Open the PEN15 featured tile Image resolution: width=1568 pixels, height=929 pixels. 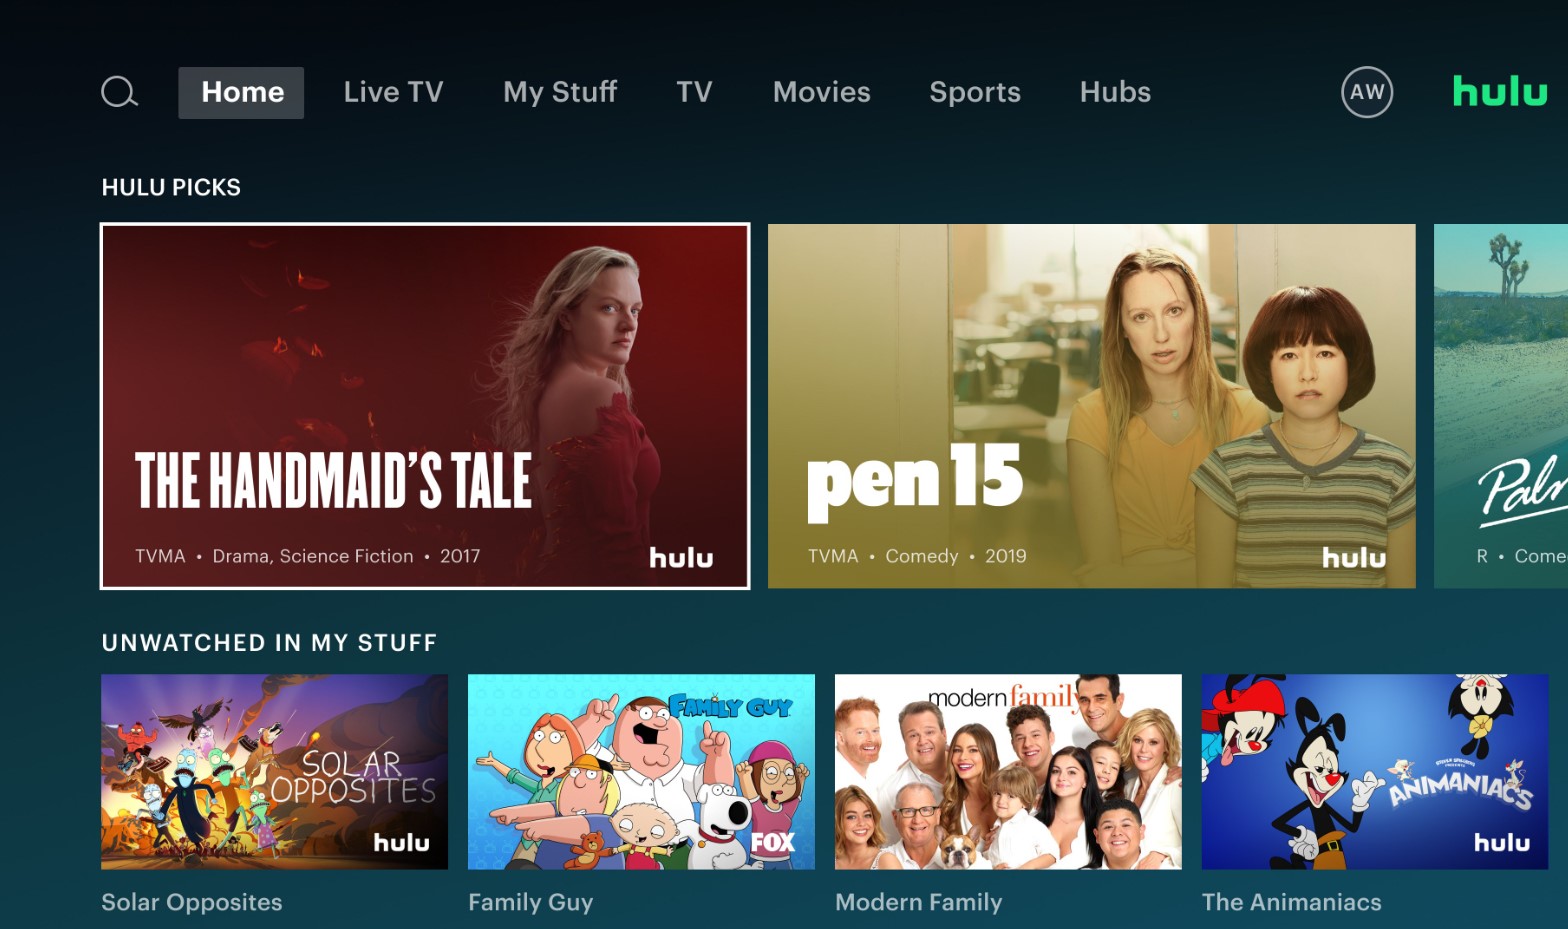point(1091,406)
